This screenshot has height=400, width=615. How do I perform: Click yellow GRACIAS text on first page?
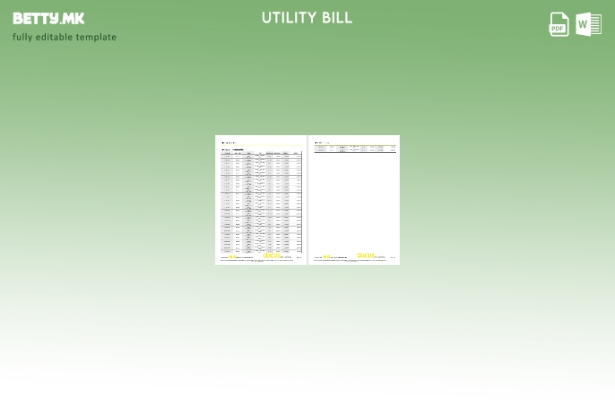pos(273,256)
